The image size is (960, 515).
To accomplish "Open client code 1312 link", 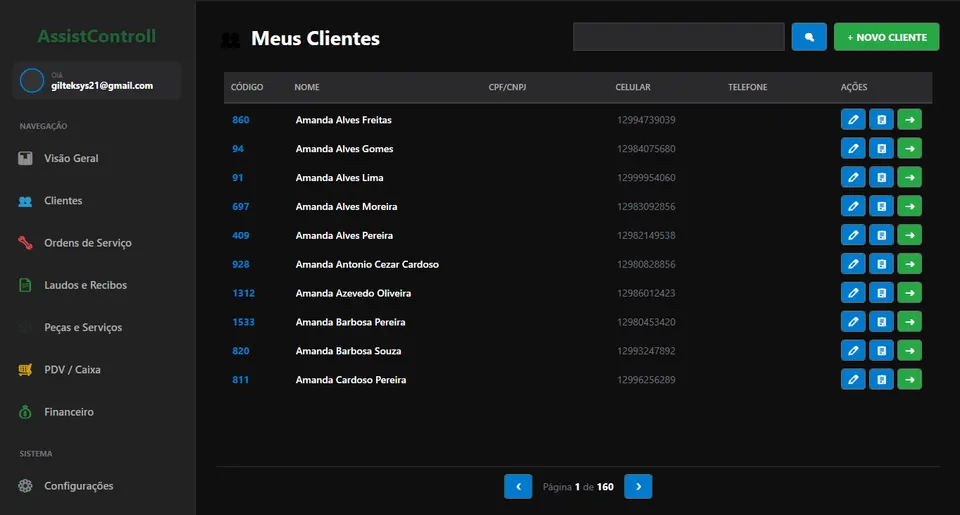I will point(243,293).
